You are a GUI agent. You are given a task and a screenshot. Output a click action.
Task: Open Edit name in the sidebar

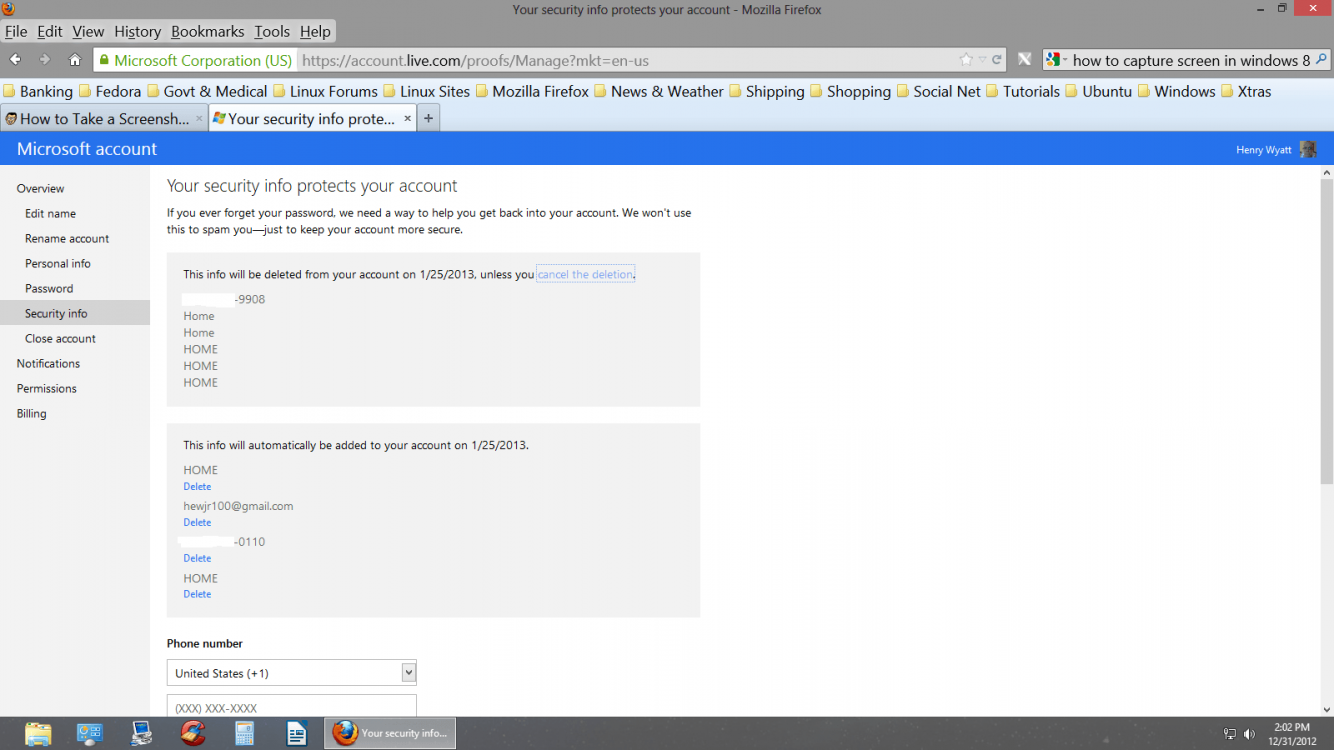50,213
